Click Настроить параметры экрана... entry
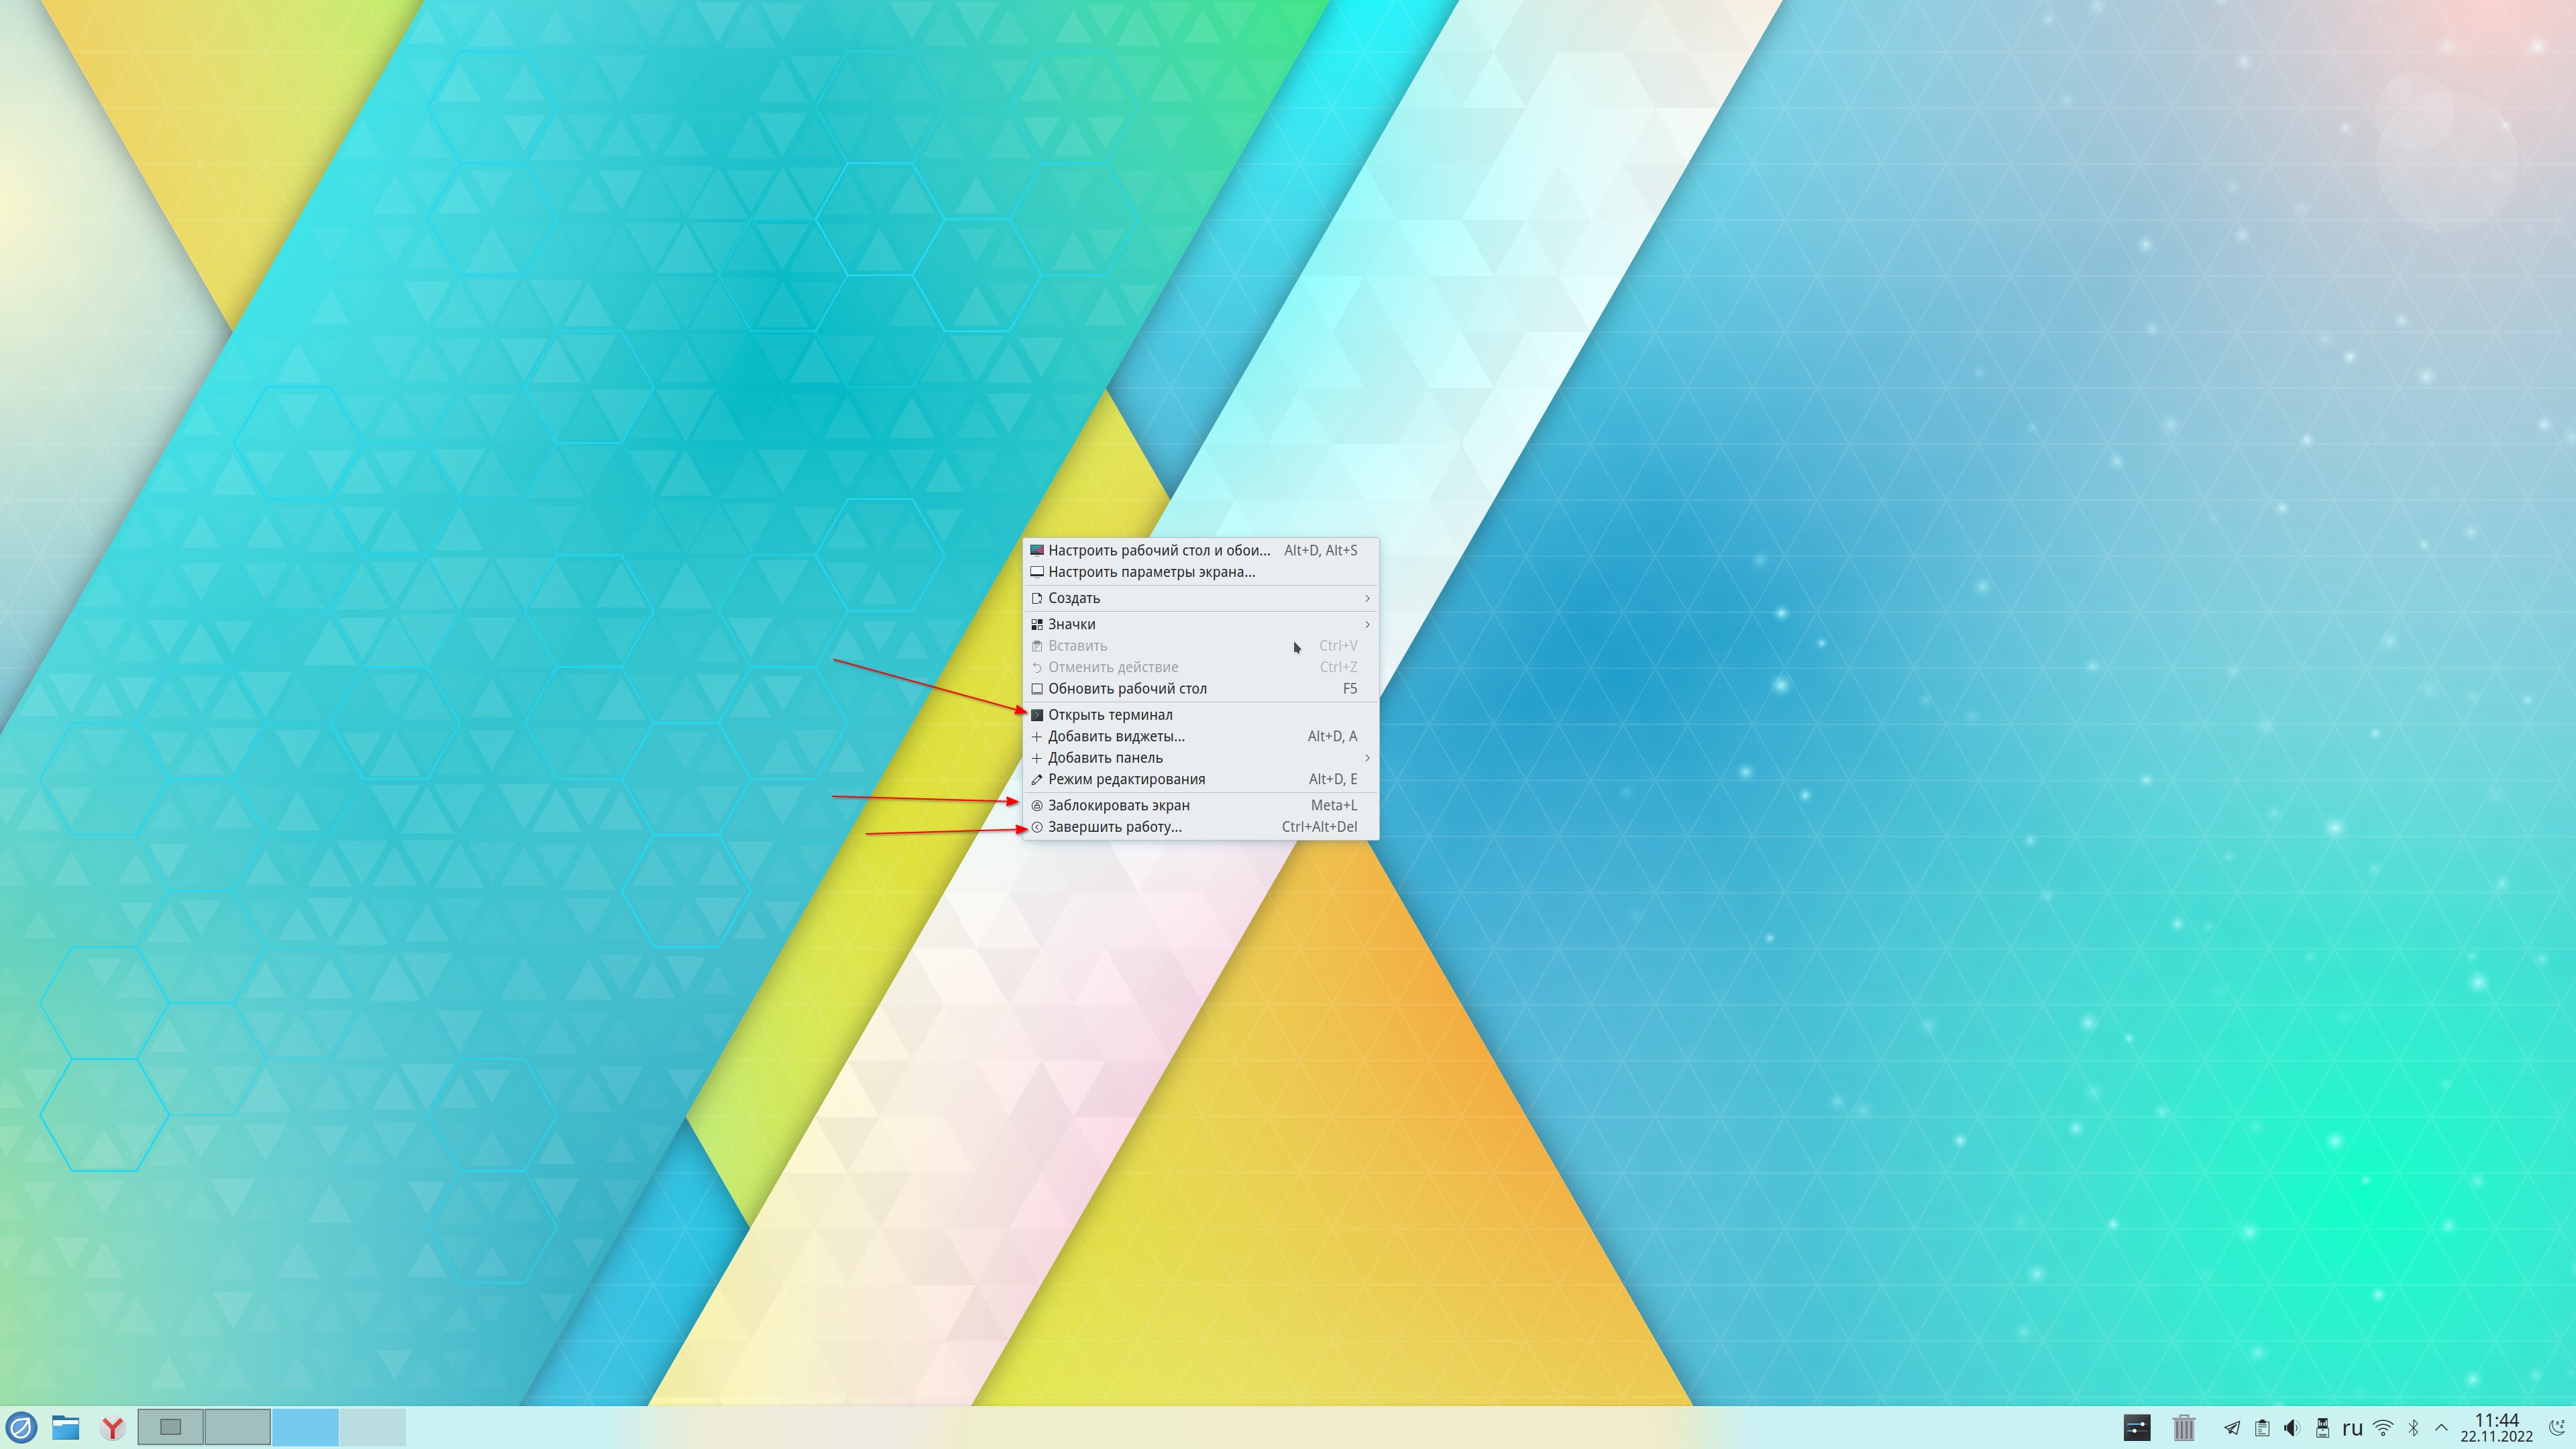Image resolution: width=2576 pixels, height=1449 pixels. [1150, 572]
